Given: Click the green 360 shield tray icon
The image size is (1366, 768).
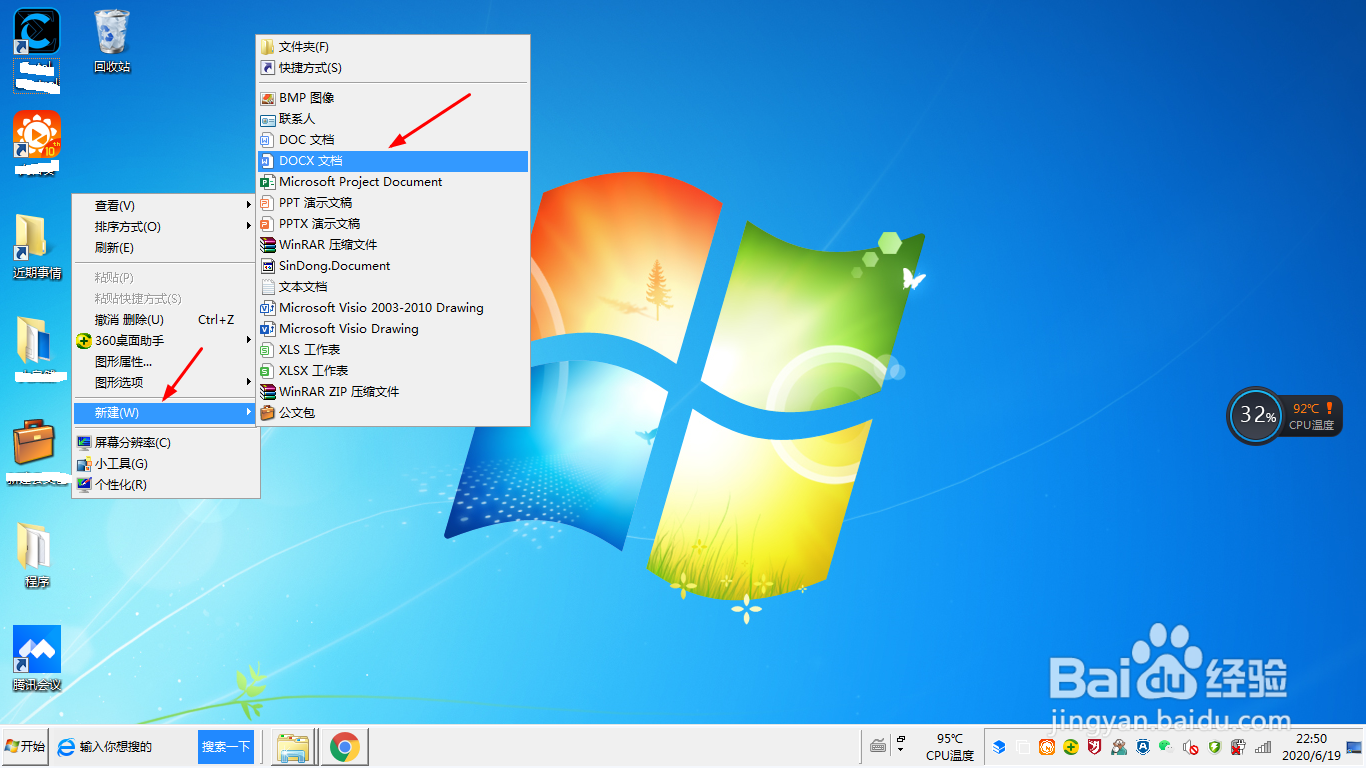Looking at the screenshot, I should click(1214, 747).
